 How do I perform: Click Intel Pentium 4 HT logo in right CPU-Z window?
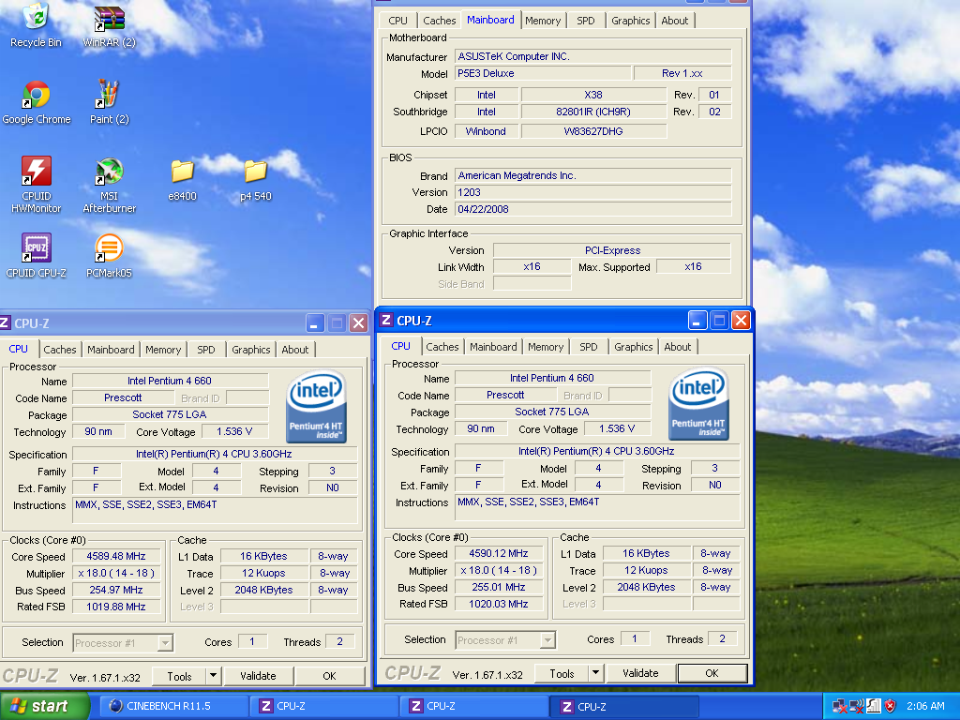699,403
